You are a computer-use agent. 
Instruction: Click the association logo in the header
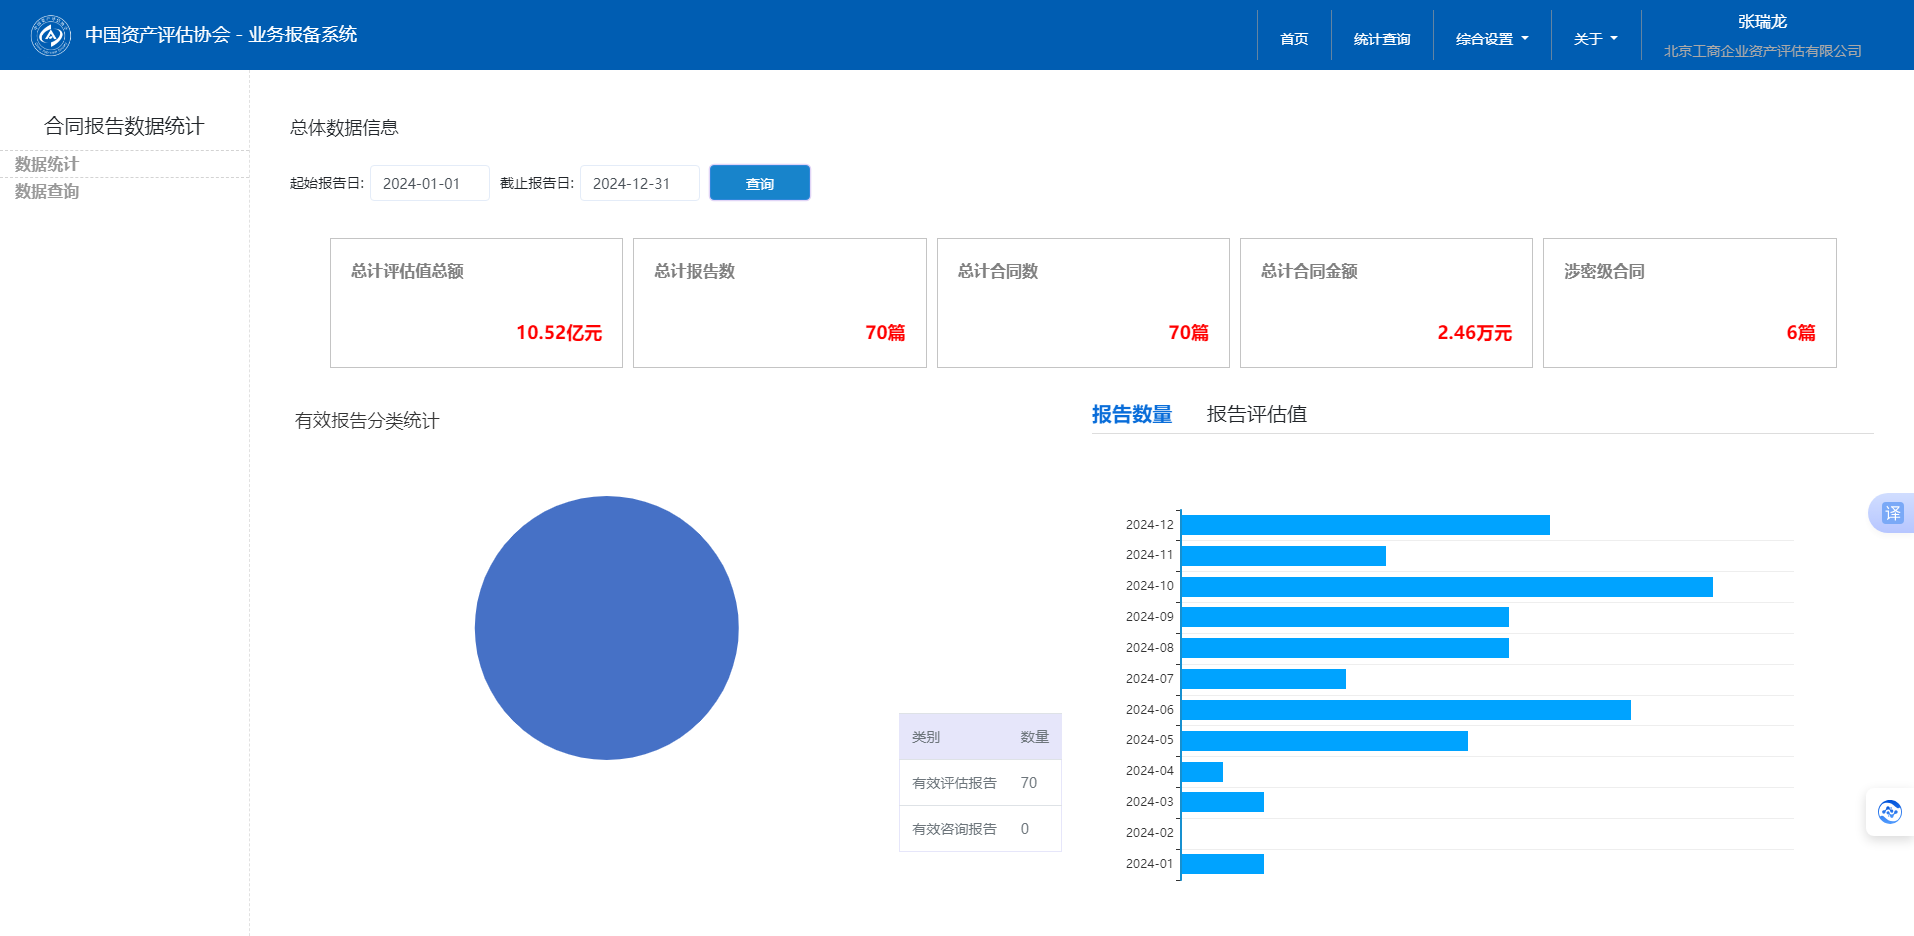point(50,36)
